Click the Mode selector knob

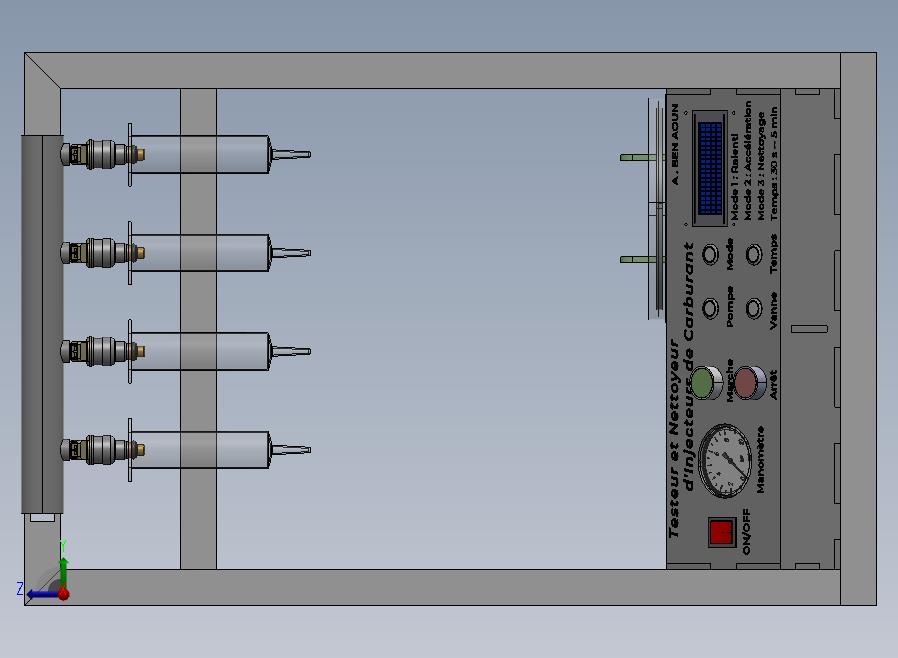[710, 254]
